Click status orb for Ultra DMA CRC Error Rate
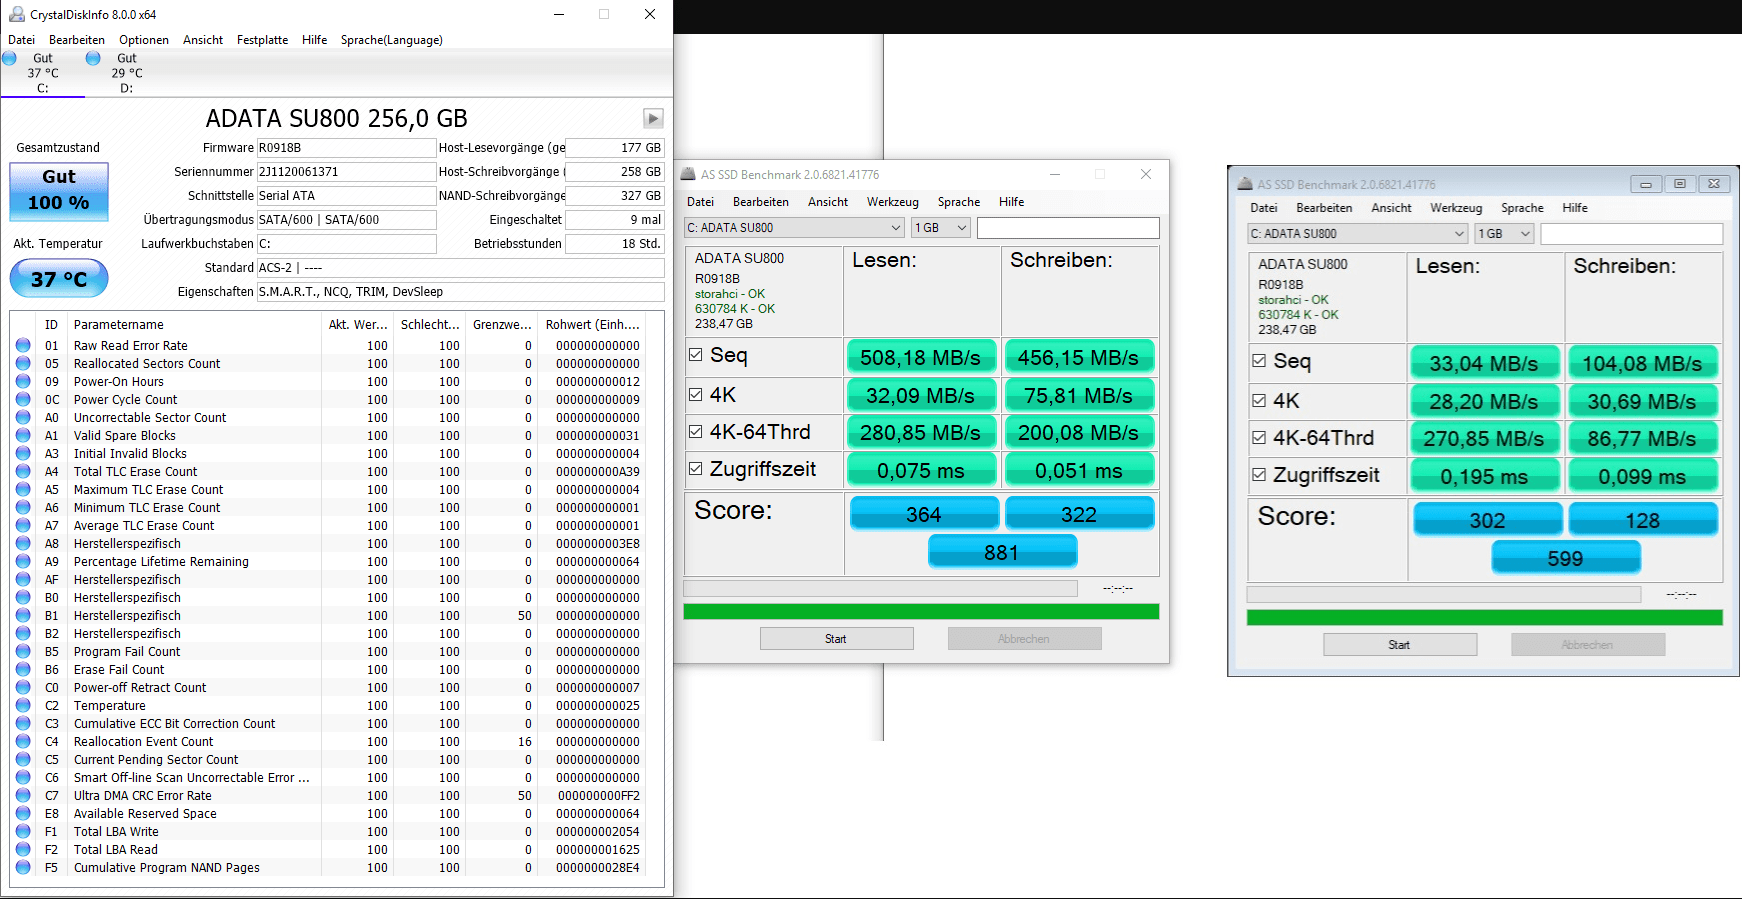The width and height of the screenshot is (1742, 899). click(x=23, y=795)
